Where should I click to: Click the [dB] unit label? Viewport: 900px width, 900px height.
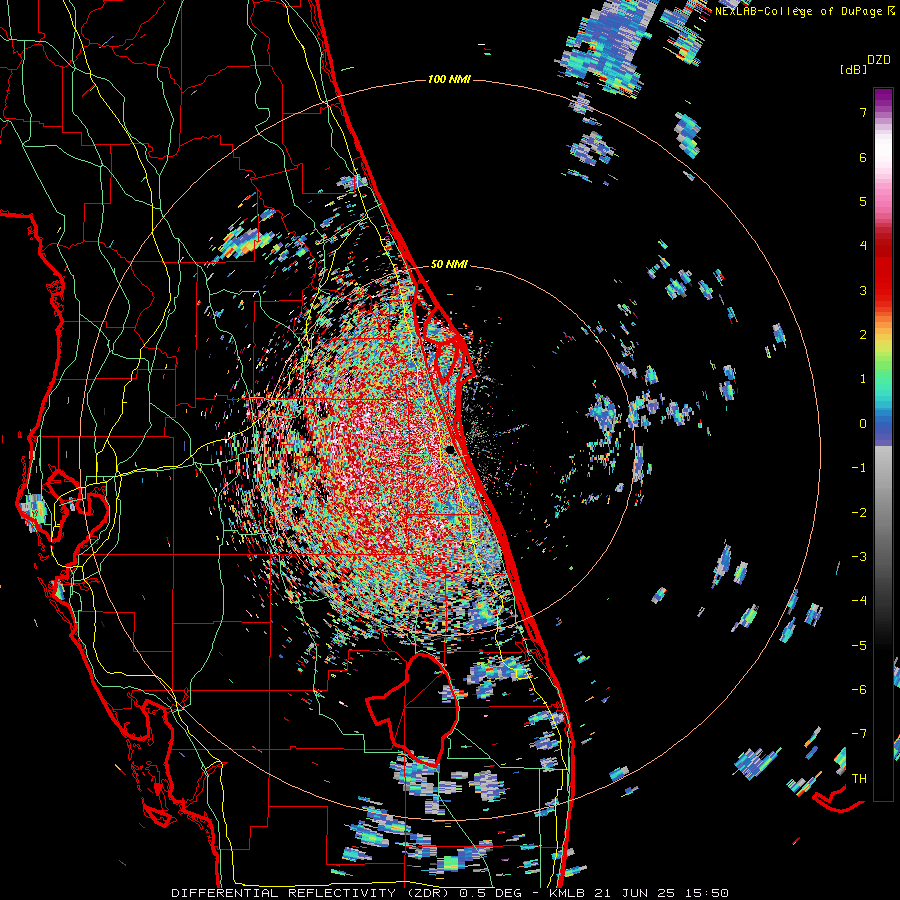click(853, 69)
